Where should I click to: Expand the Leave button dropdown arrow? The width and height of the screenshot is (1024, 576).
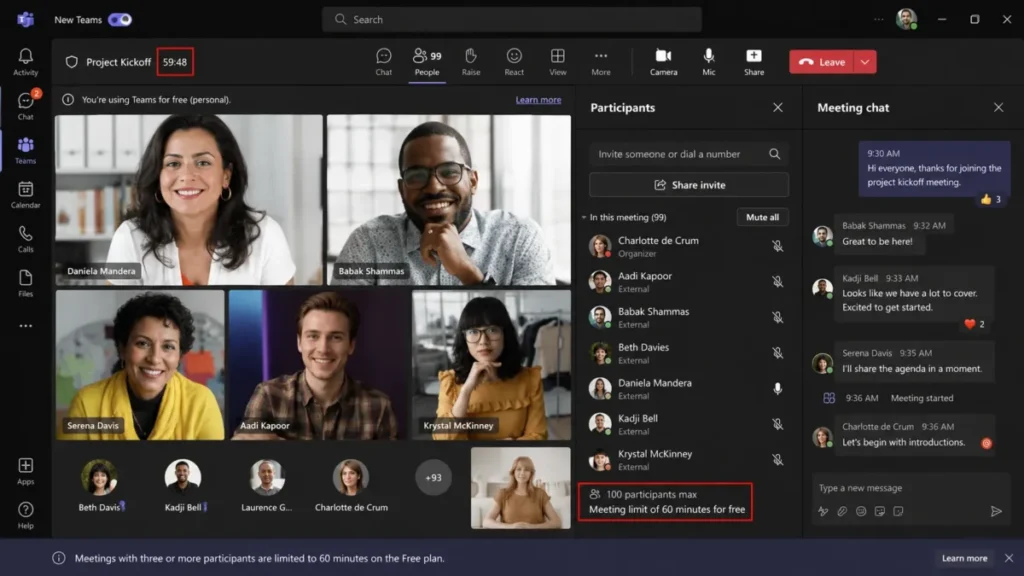click(865, 62)
